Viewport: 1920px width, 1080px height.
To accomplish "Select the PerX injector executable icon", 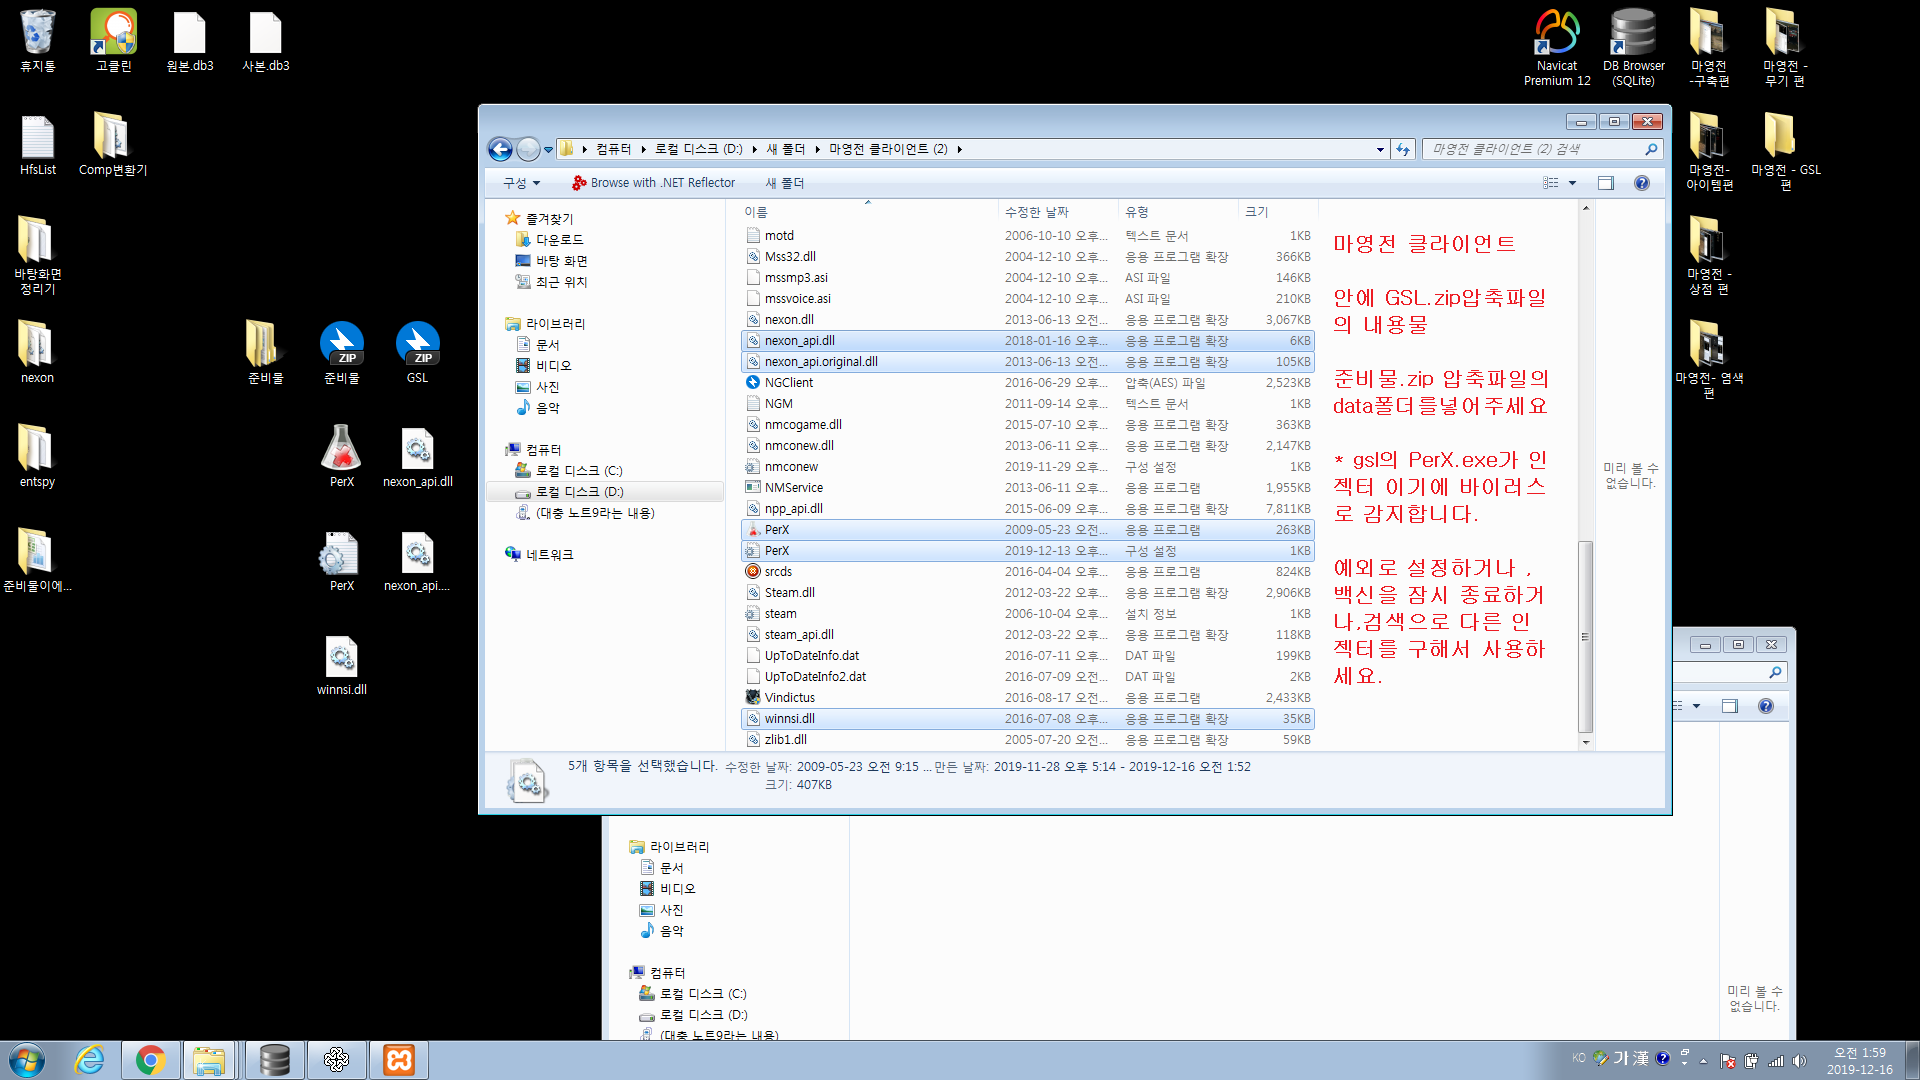I will point(341,457).
